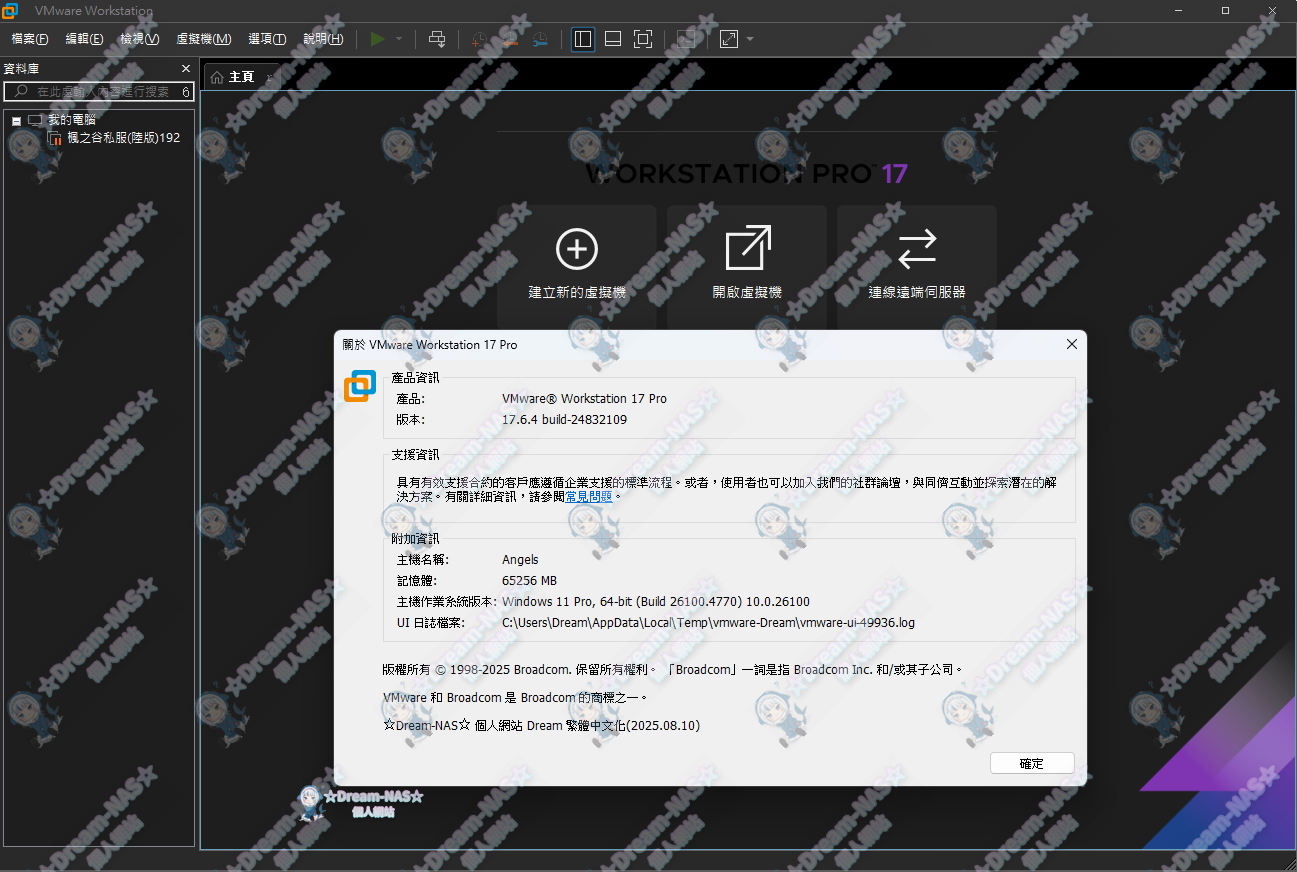Click the VMware app icon in title bar

point(10,11)
